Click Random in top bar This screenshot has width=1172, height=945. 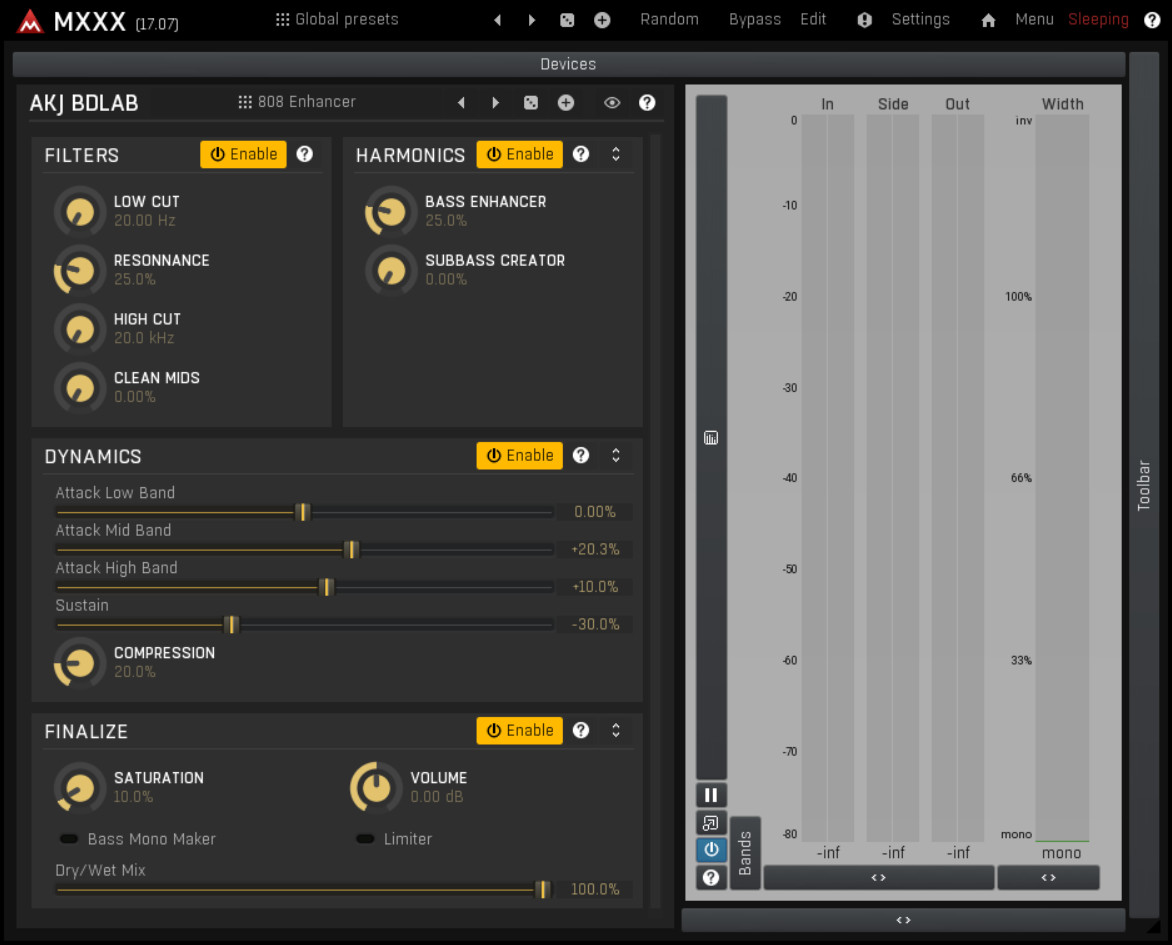669,19
